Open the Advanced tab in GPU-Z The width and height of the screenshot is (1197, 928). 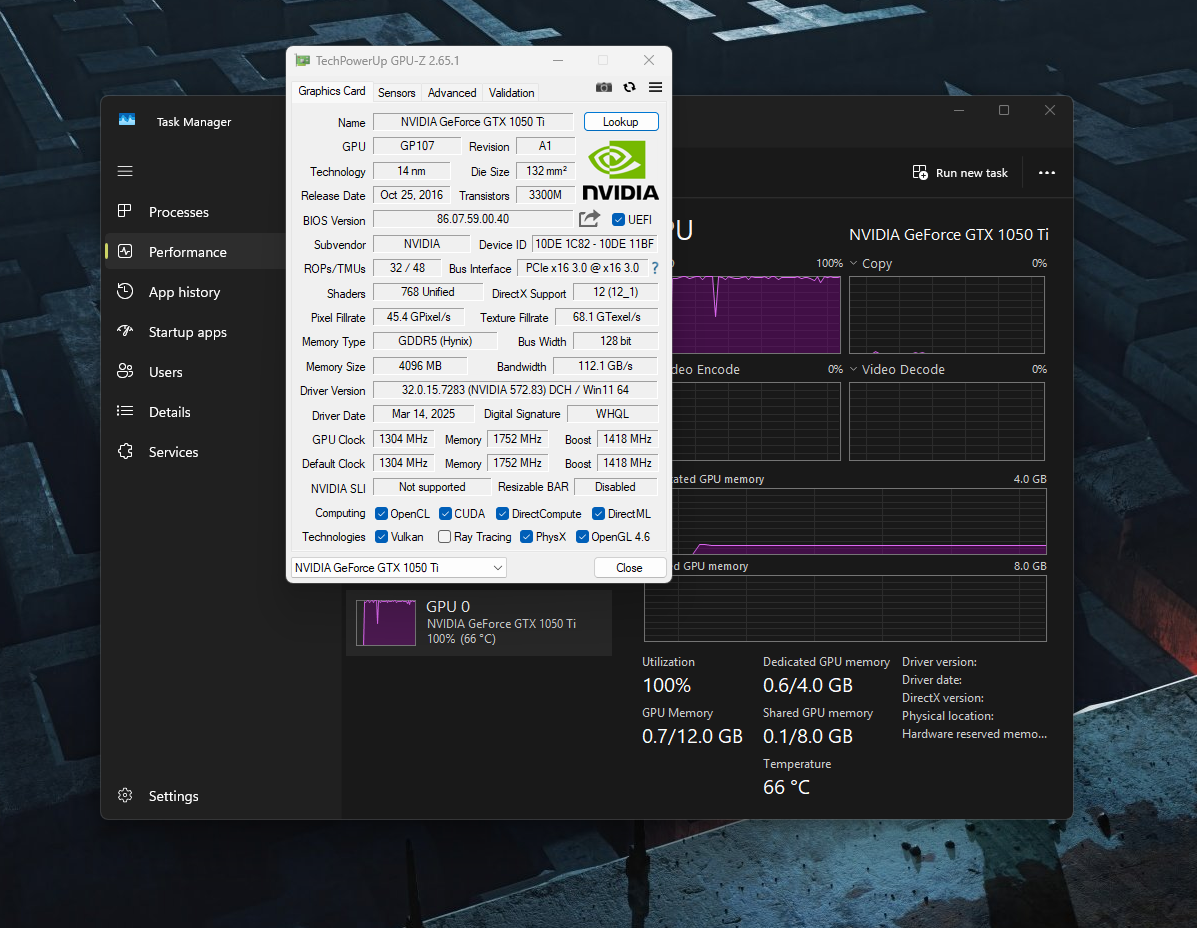[452, 92]
